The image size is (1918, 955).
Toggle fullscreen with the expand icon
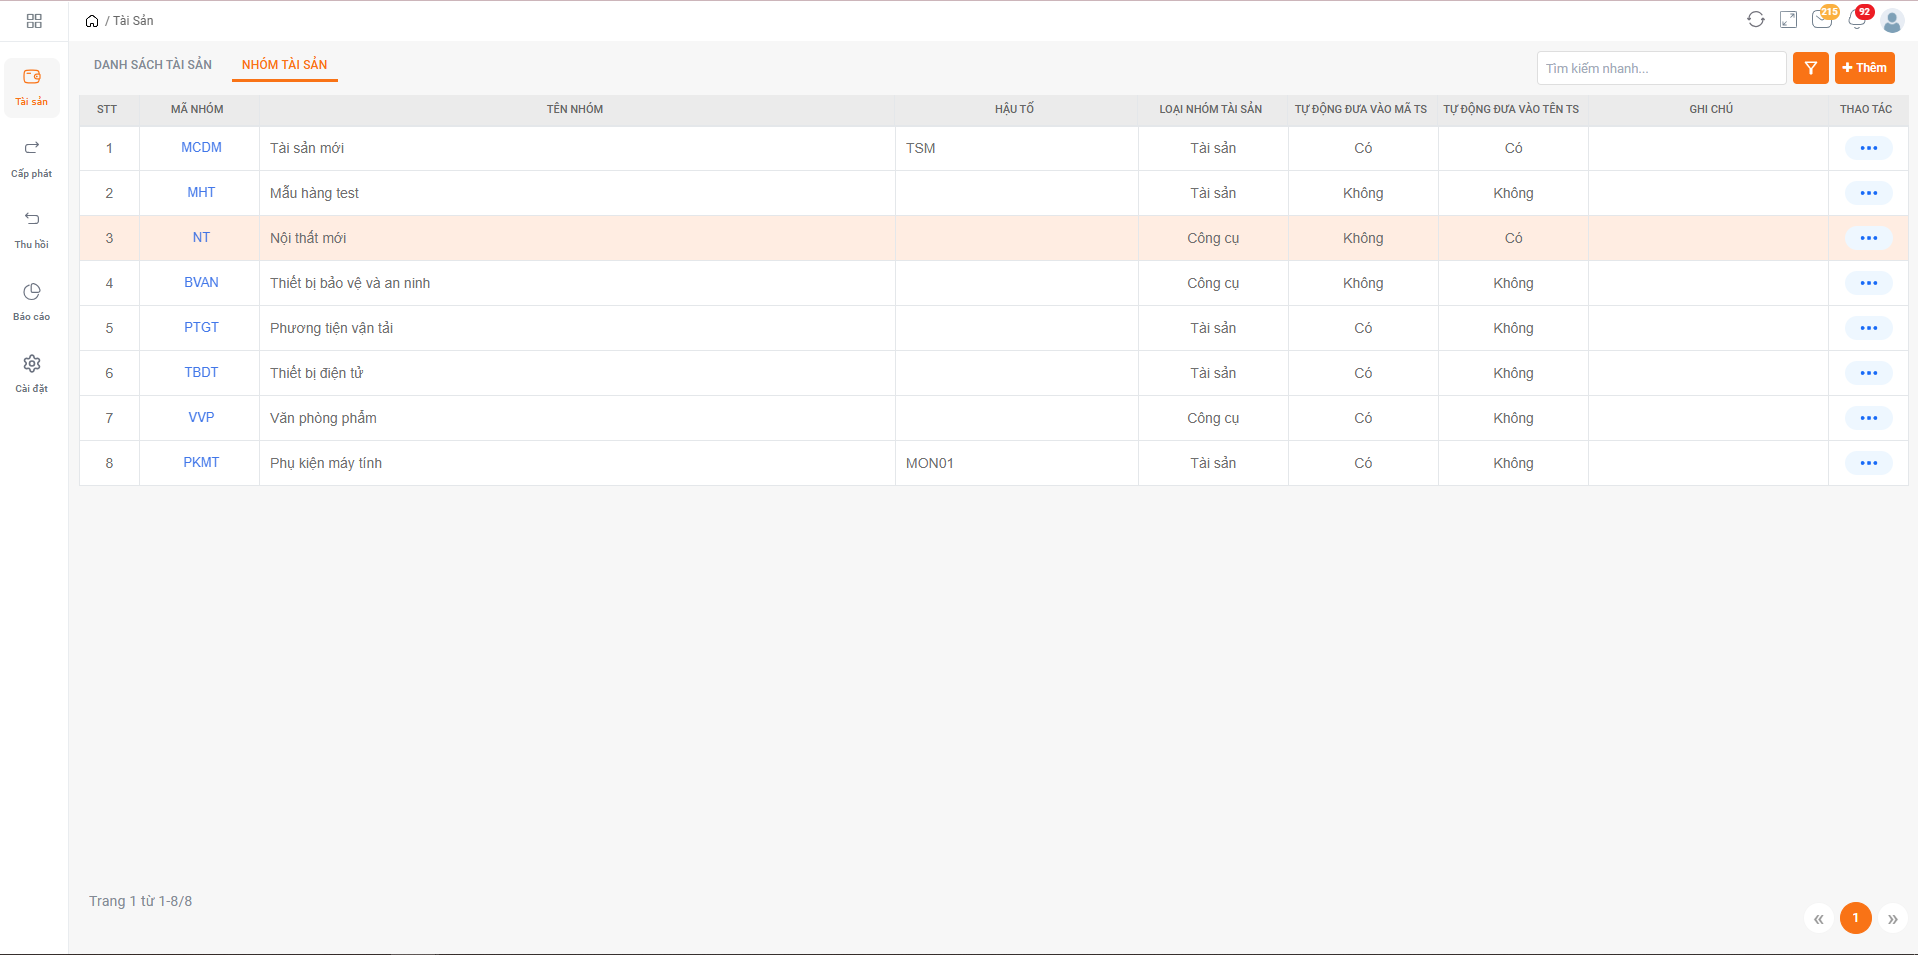tap(1788, 20)
